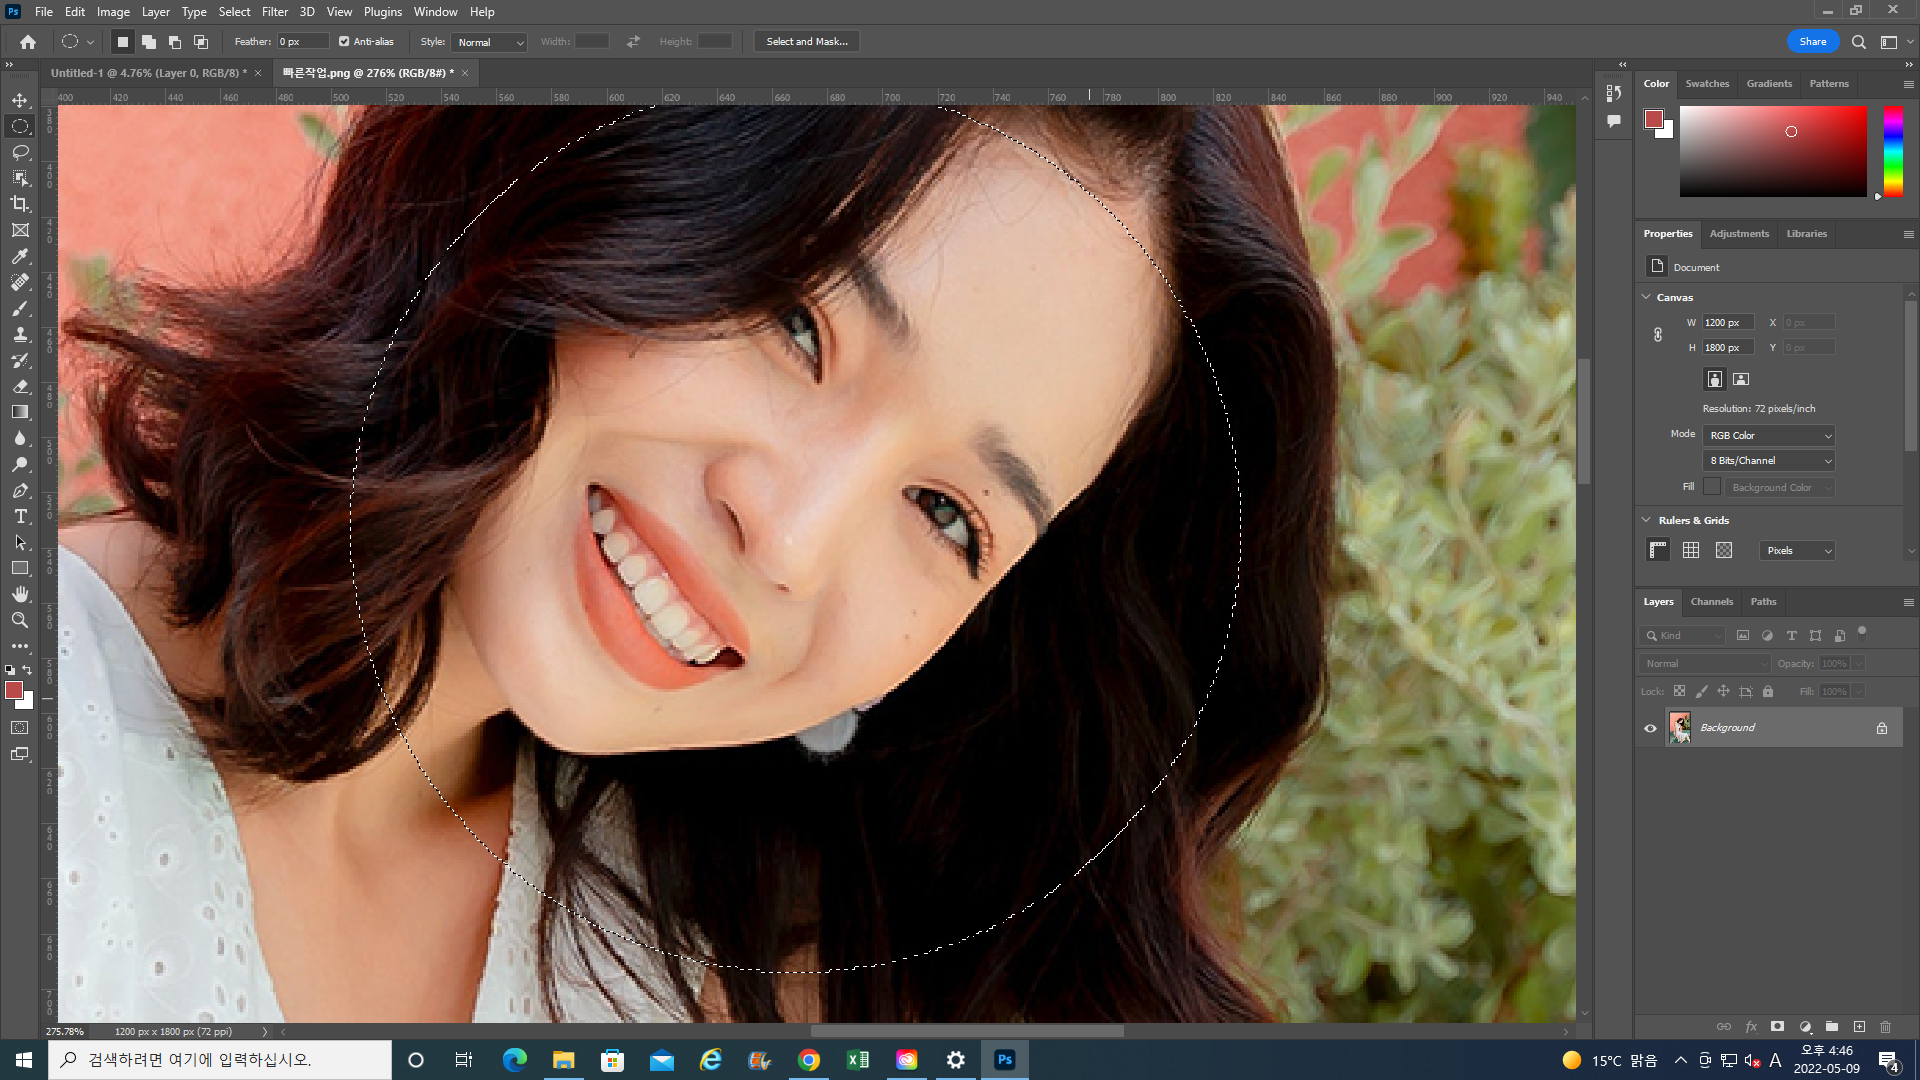Image resolution: width=1920 pixels, height=1080 pixels.
Task: Open the RGB Color mode dropdown
Action: tap(1769, 435)
